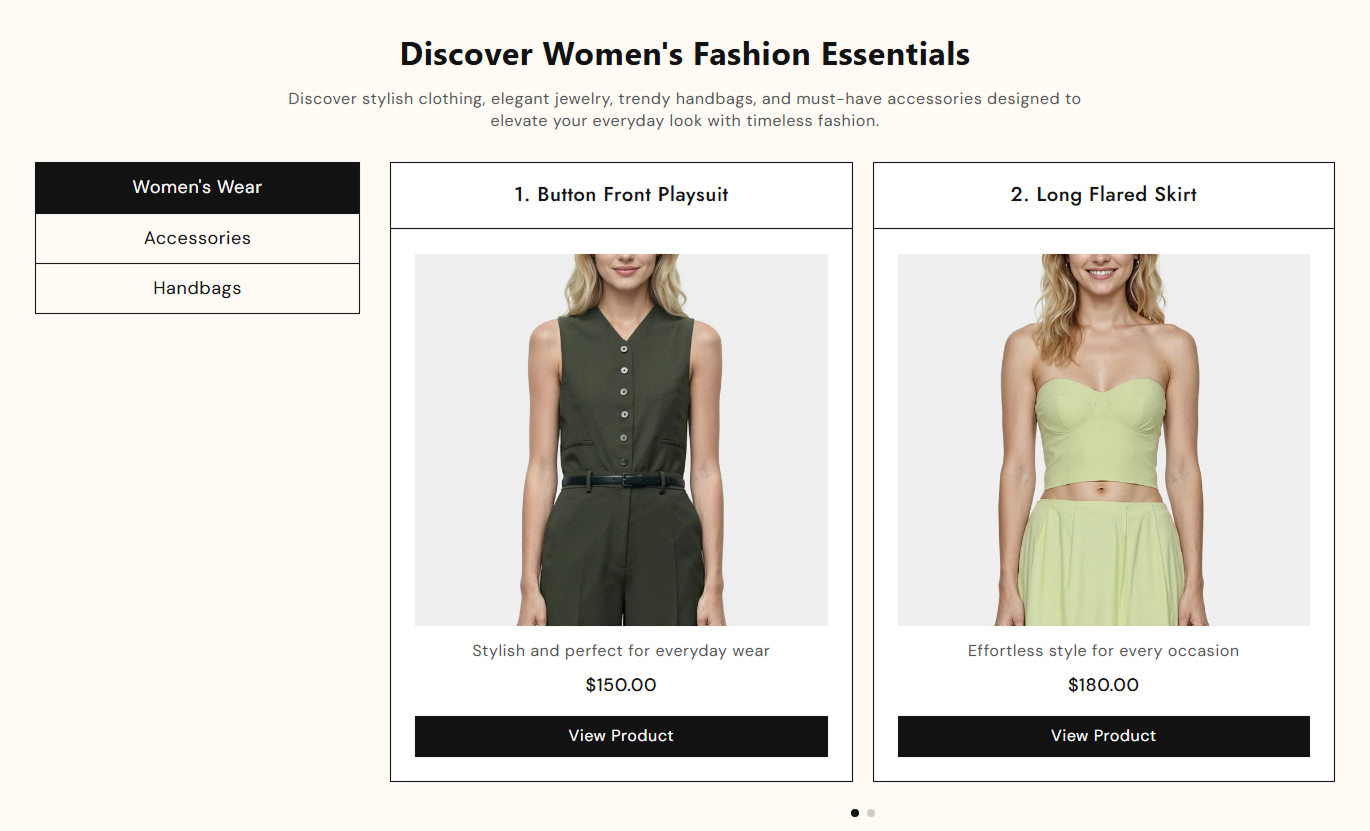
Task: Click the 'Discover Women's Fashion Essentials' heading
Action: coord(685,53)
